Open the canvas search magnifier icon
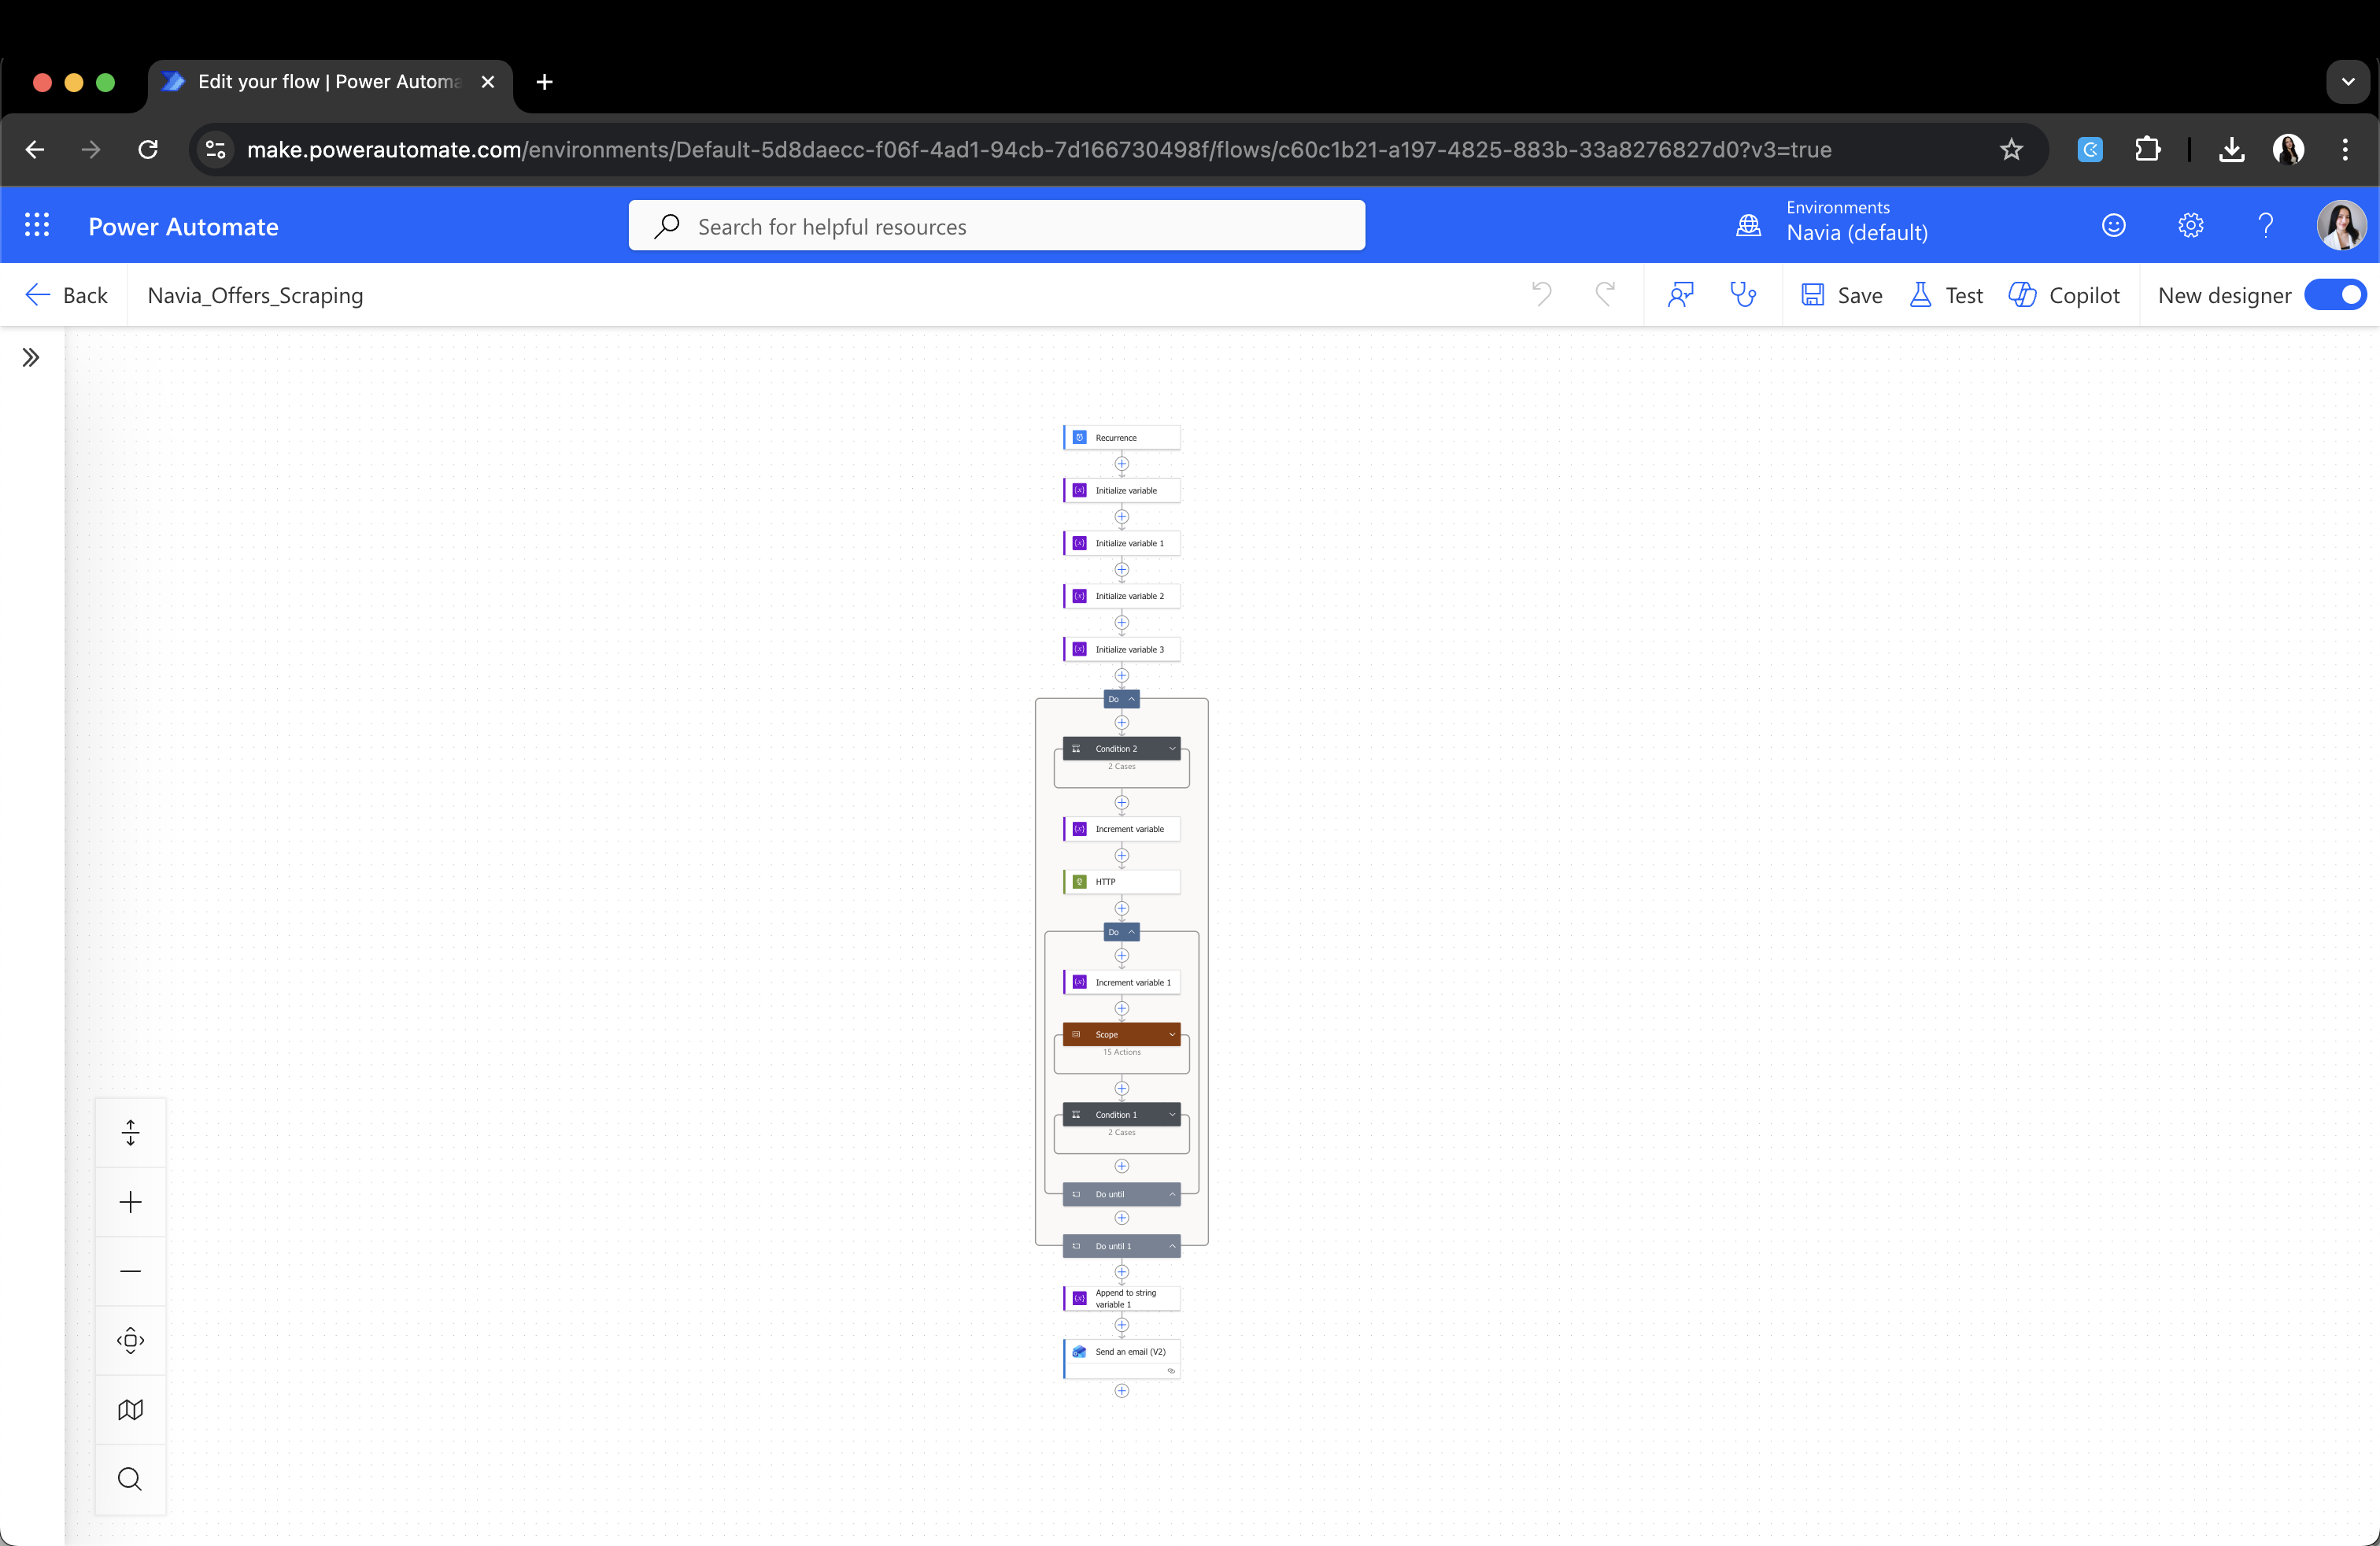The height and width of the screenshot is (1546, 2380). pyautogui.click(x=130, y=1479)
